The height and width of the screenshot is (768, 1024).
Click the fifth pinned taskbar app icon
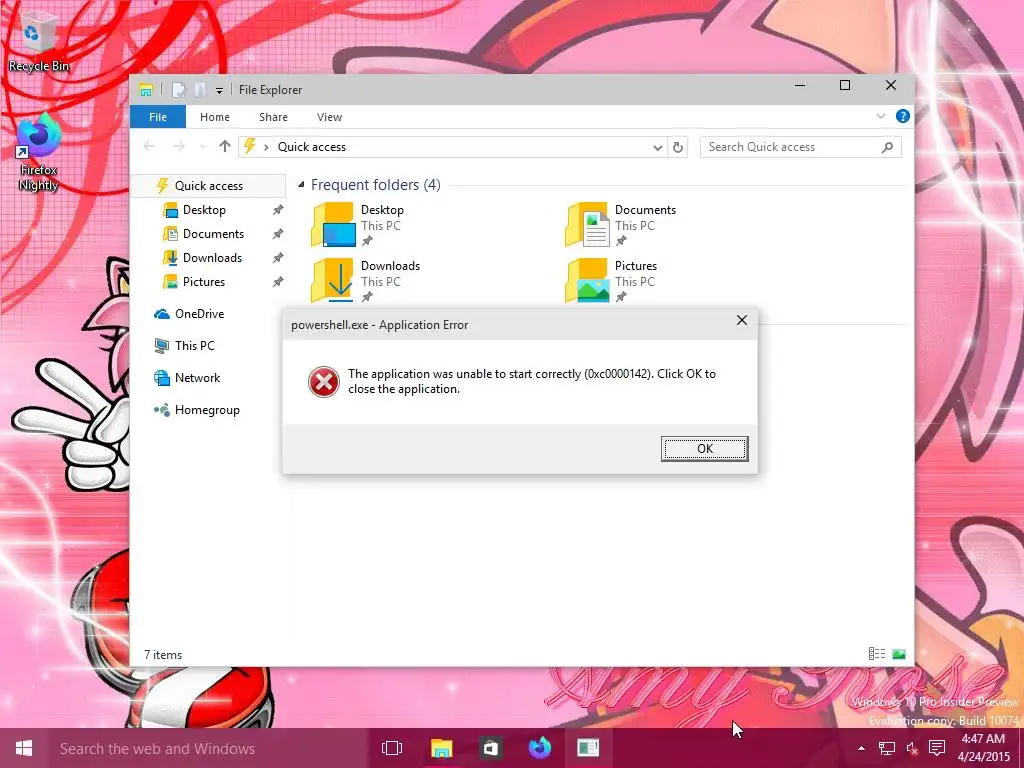(588, 748)
